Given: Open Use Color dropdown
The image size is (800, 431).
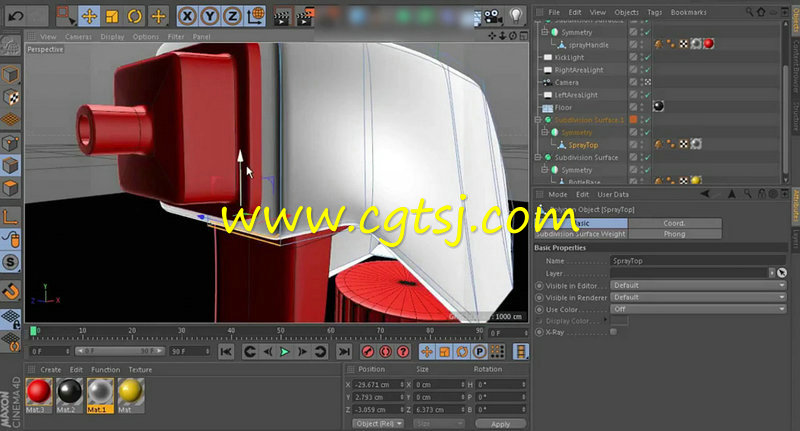Looking at the screenshot, I should coord(698,309).
